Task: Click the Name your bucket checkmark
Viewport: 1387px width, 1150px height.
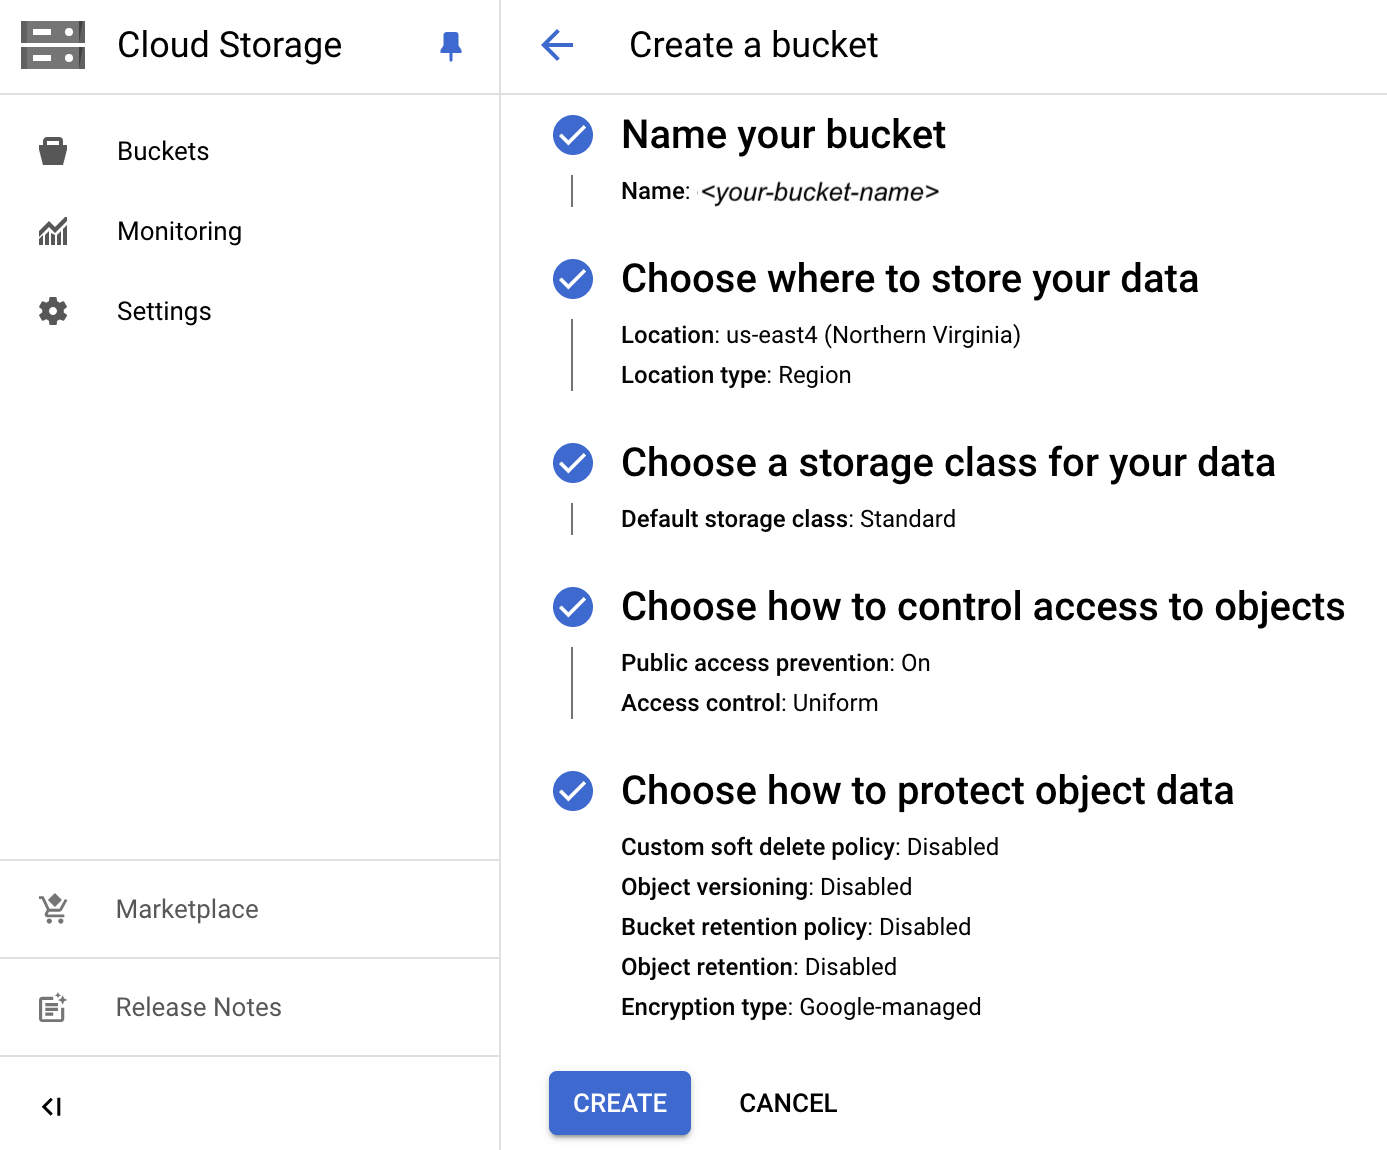Action: point(573,135)
